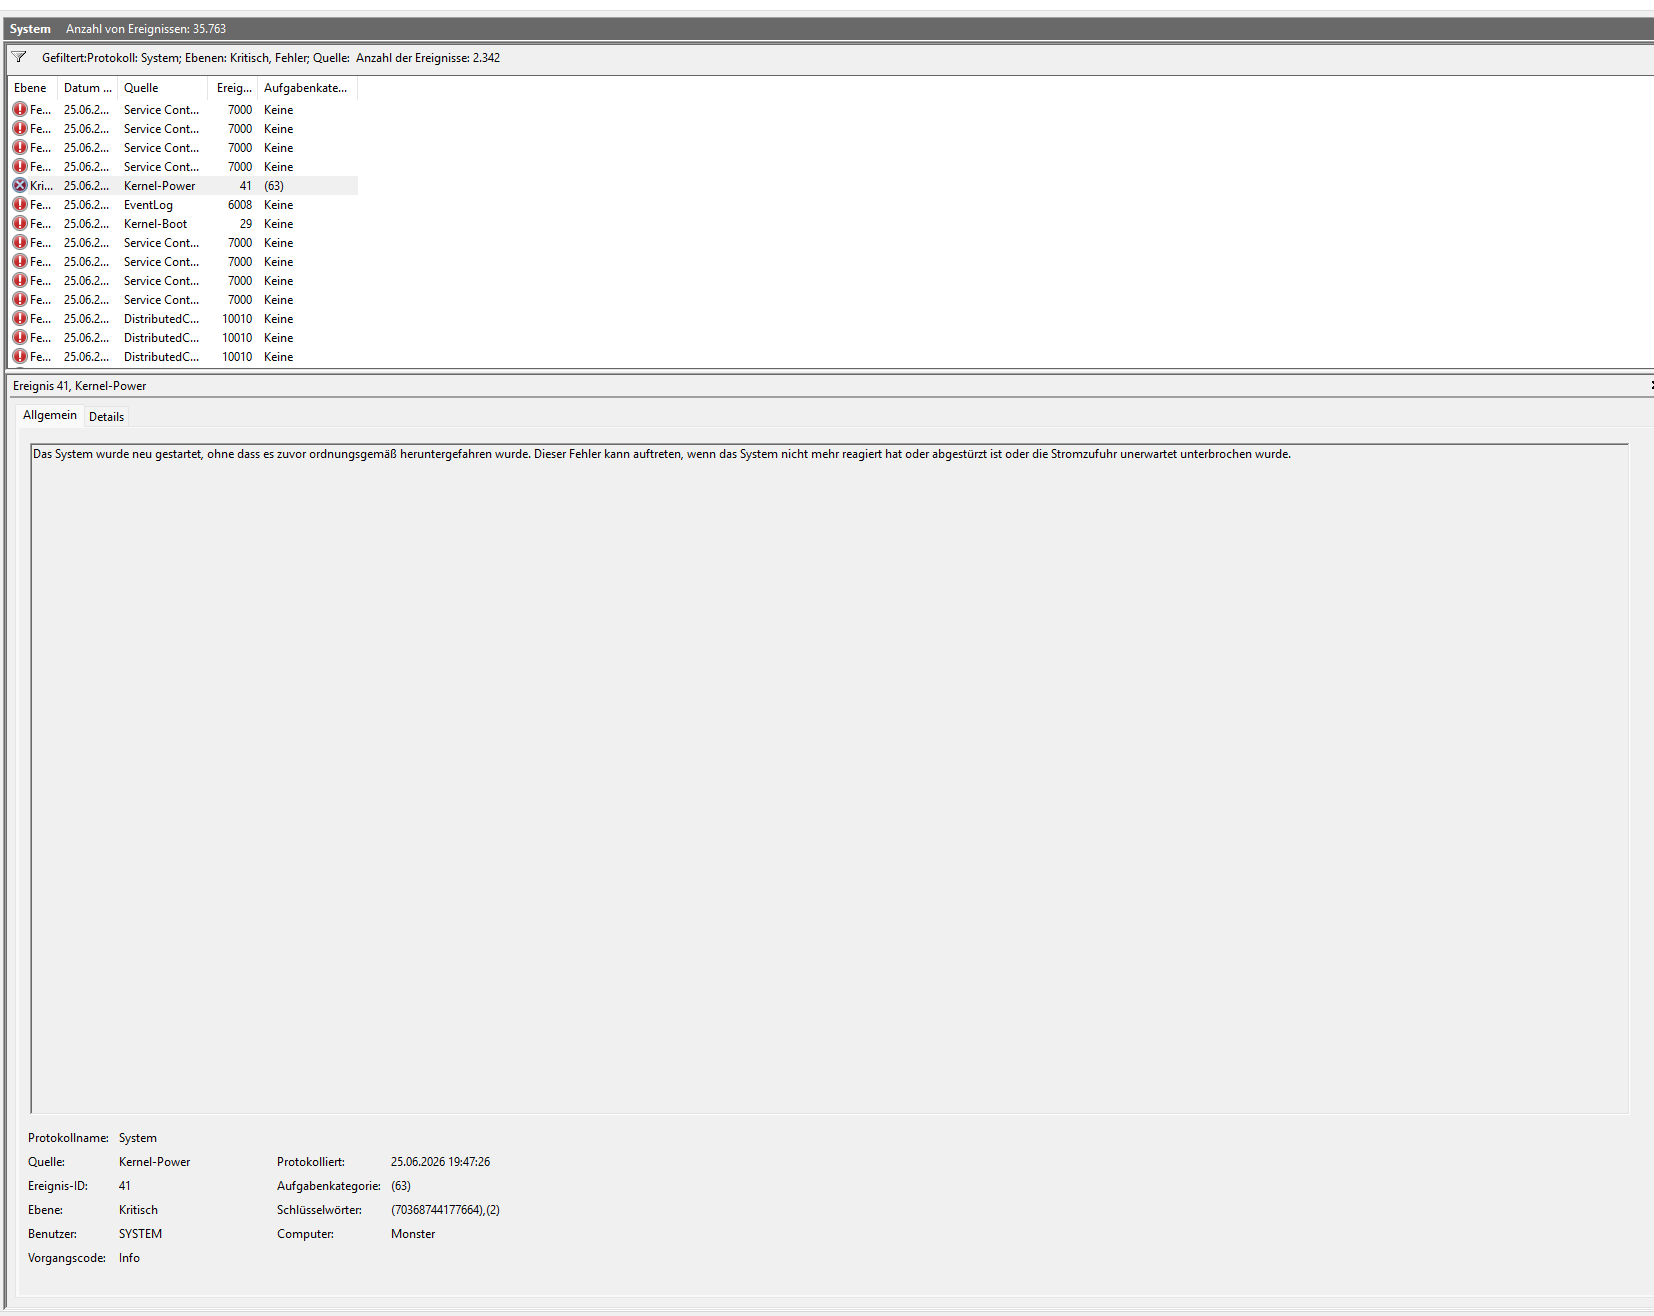Click the 'Computer:' field label
Viewport: 1654px width, 1316px height.
pos(306,1234)
